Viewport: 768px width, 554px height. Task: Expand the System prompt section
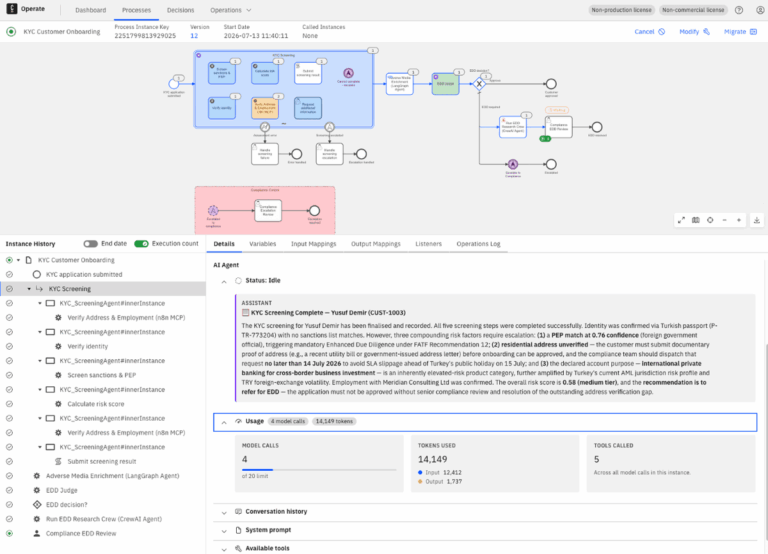[224, 530]
